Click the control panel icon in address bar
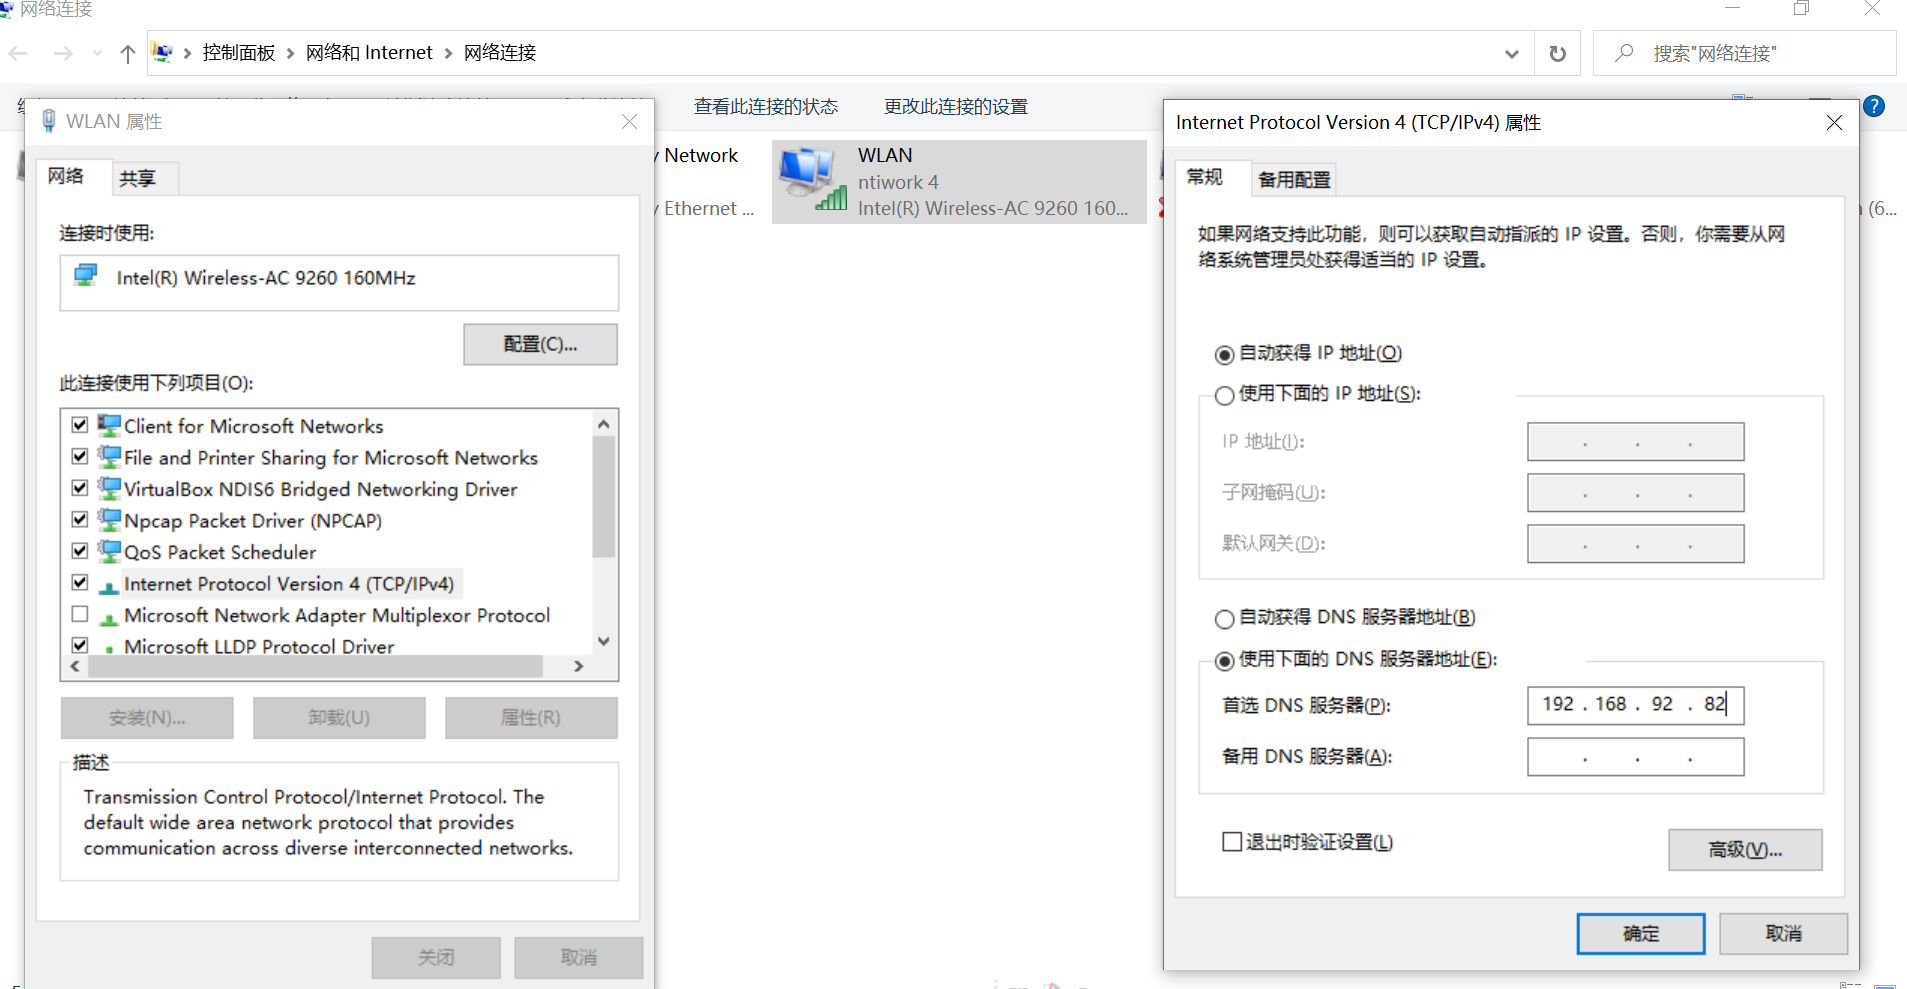 pos(163,53)
